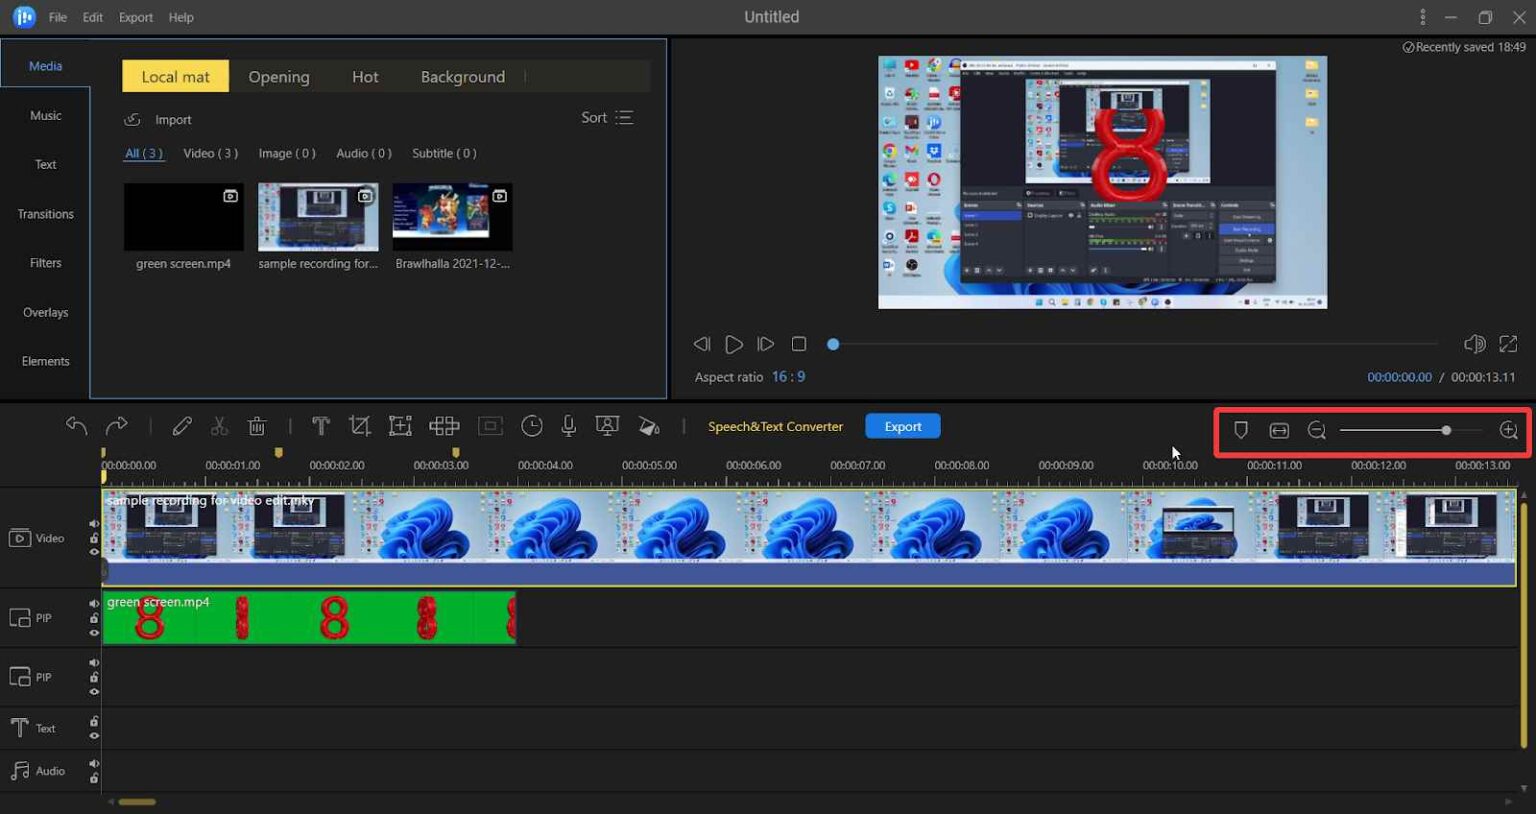Start voice-over with the microphone icon
1536x814 pixels.
click(569, 426)
